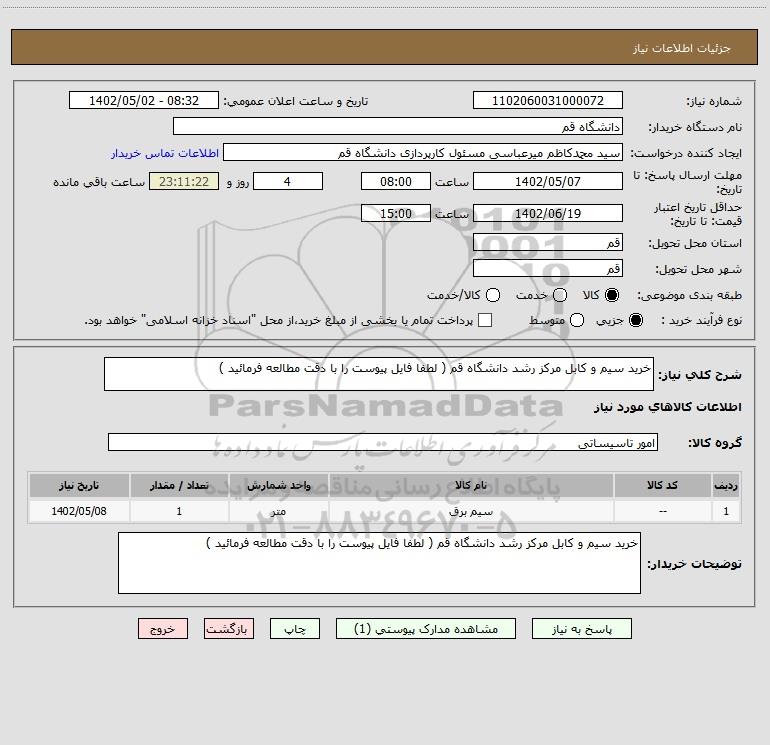This screenshot has height=745, width=770.
Task: Click the شرح کلی نیاز description box
Action: pyautogui.click(x=379, y=374)
